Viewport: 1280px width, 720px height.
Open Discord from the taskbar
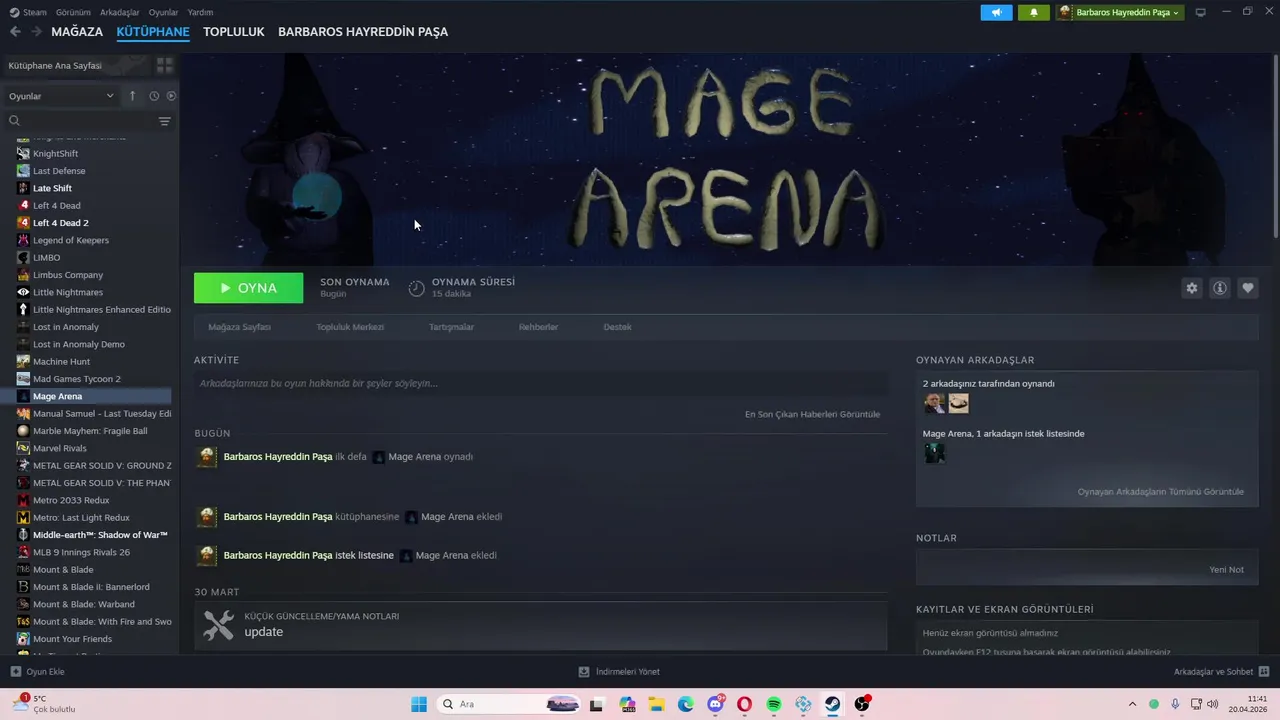(x=716, y=704)
